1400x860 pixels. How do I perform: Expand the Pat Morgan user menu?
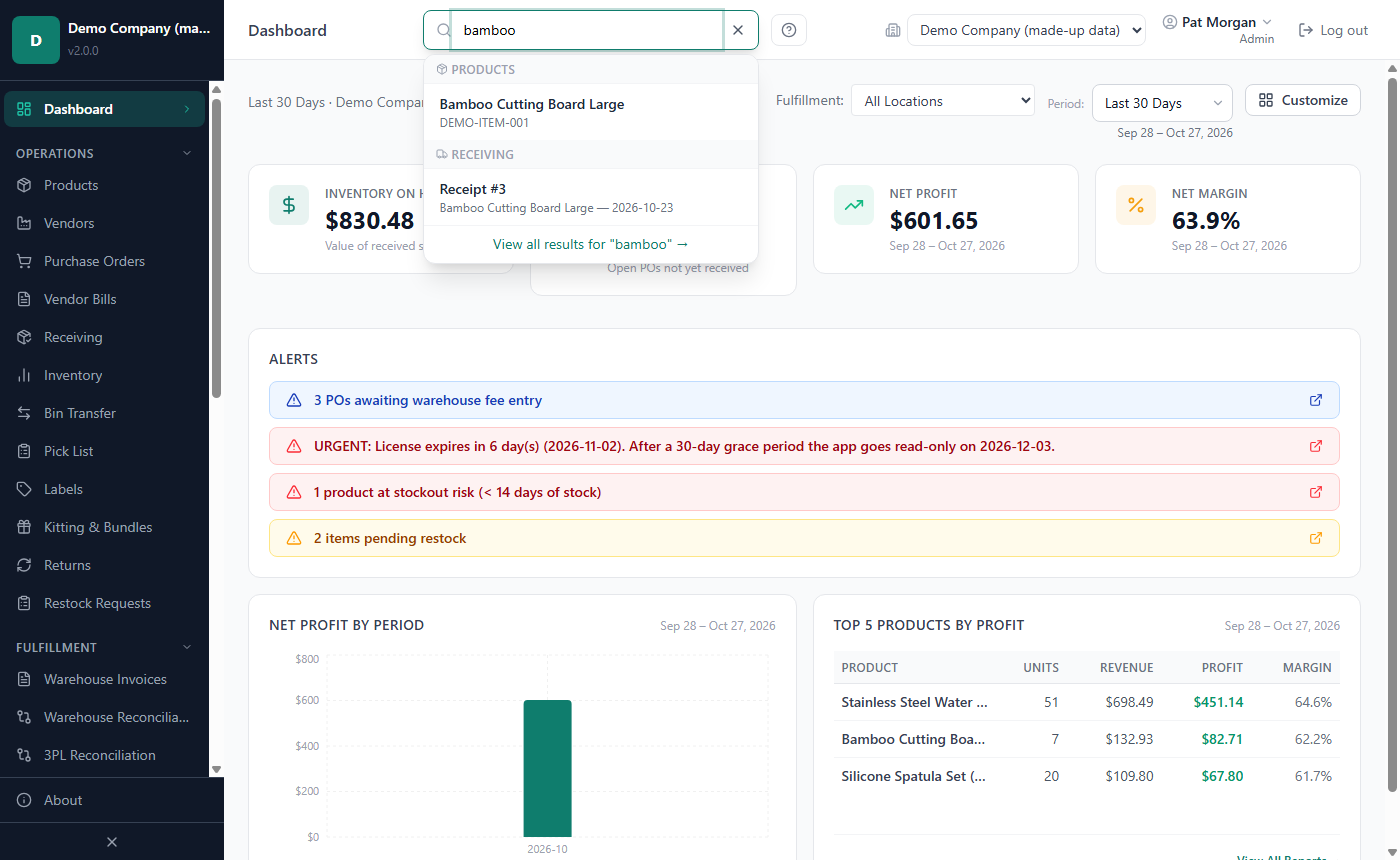pos(1218,22)
